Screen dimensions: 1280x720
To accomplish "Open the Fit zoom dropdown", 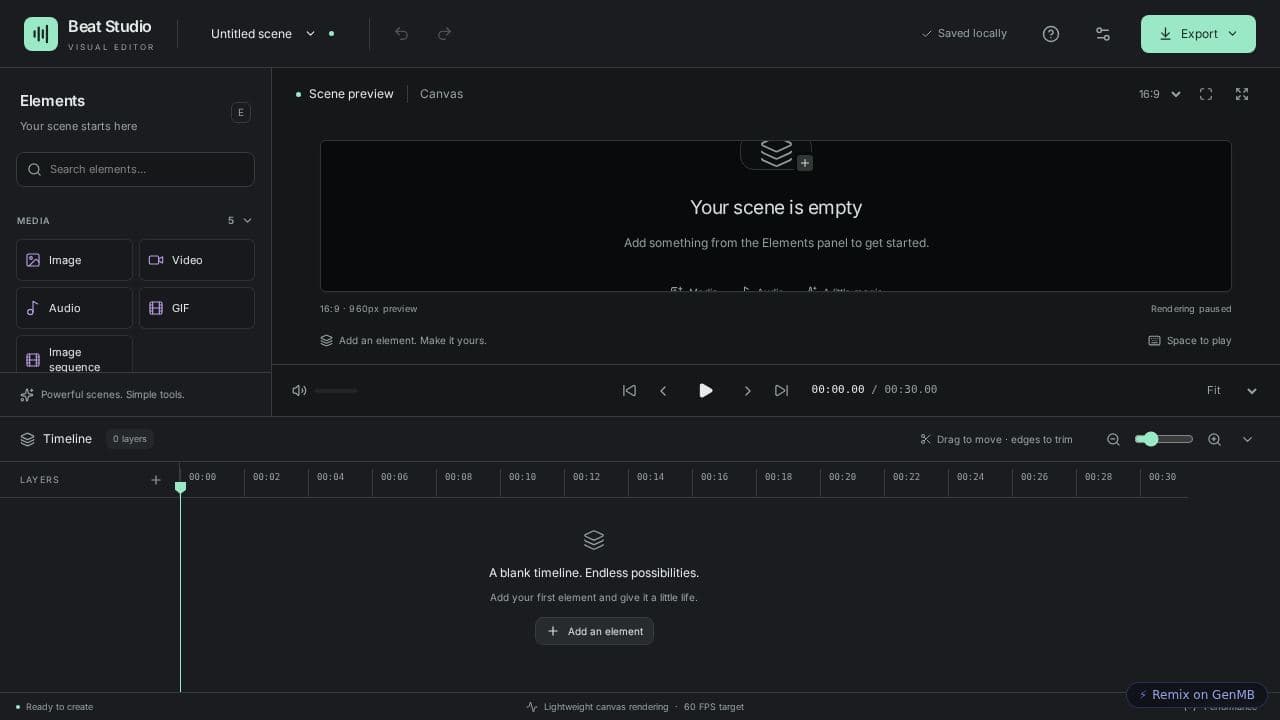I will coord(1232,390).
